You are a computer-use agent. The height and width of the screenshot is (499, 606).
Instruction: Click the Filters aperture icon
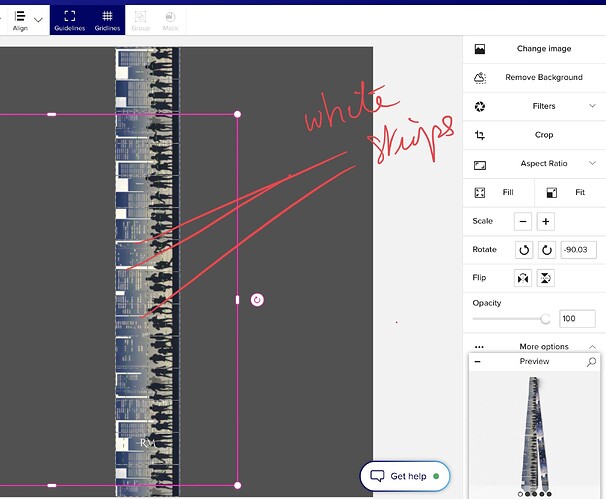(x=480, y=106)
